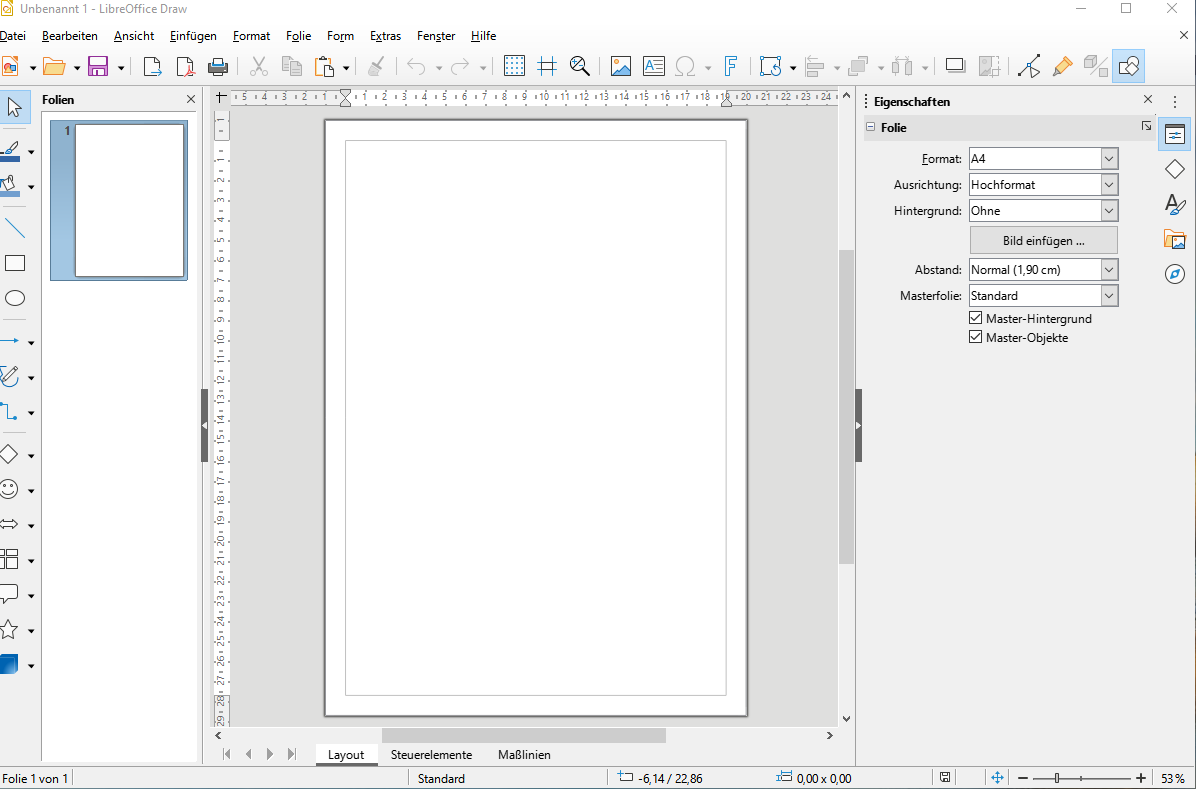The height and width of the screenshot is (789, 1196).
Task: Select the callout shapes tool
Action: [x=9, y=594]
